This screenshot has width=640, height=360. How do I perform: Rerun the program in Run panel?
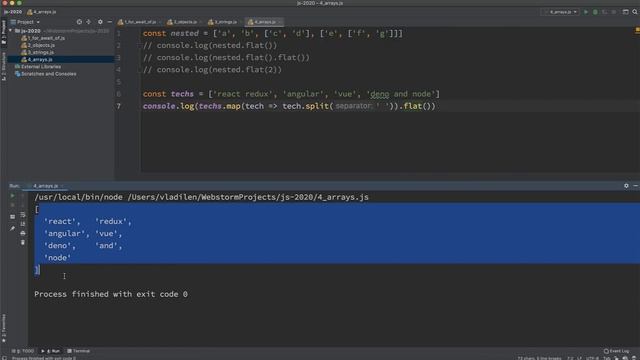click(x=12, y=196)
